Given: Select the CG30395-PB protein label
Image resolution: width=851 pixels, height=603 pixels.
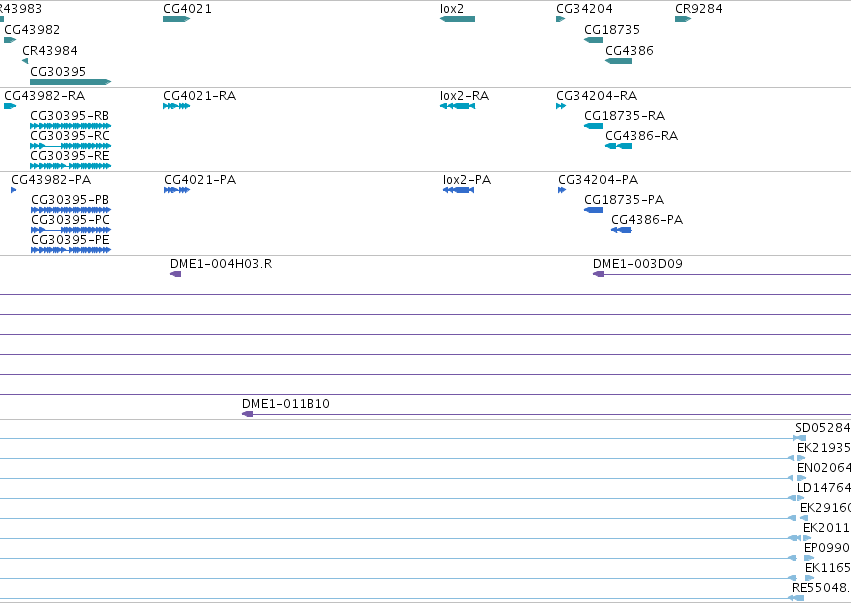Looking at the screenshot, I should click(x=71, y=200).
